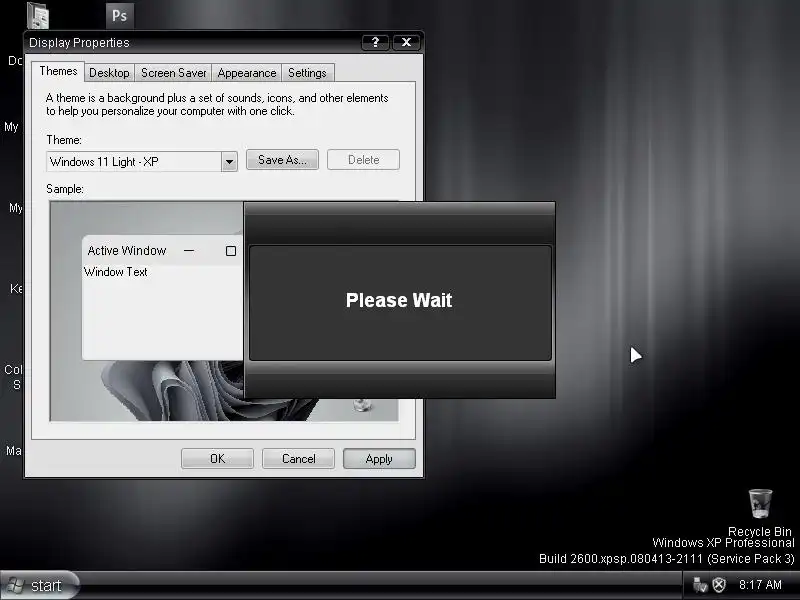Click the Cancel button
The image size is (800, 600).
tap(298, 459)
